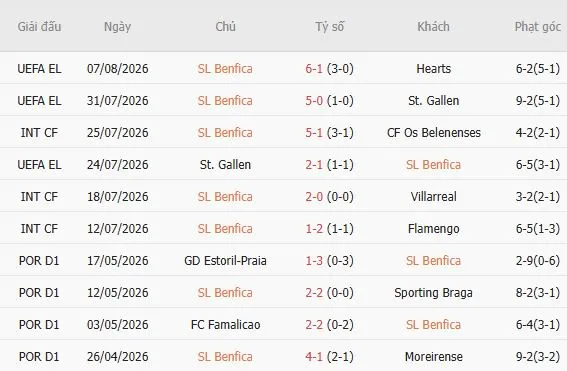The height and width of the screenshot is (371, 567).
Task: Open the Flamengo team link
Action: click(433, 229)
